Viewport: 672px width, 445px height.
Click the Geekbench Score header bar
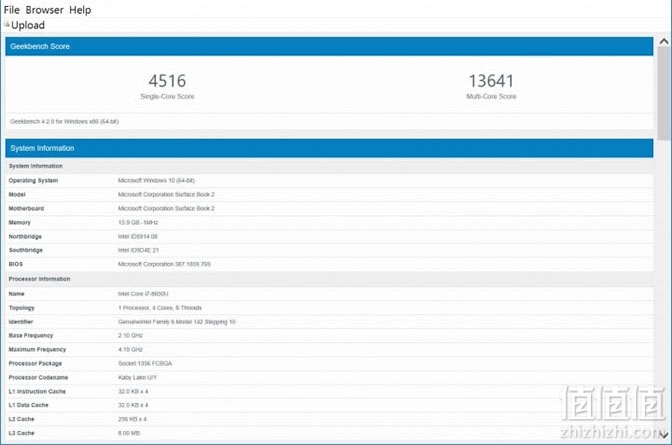coord(329,46)
